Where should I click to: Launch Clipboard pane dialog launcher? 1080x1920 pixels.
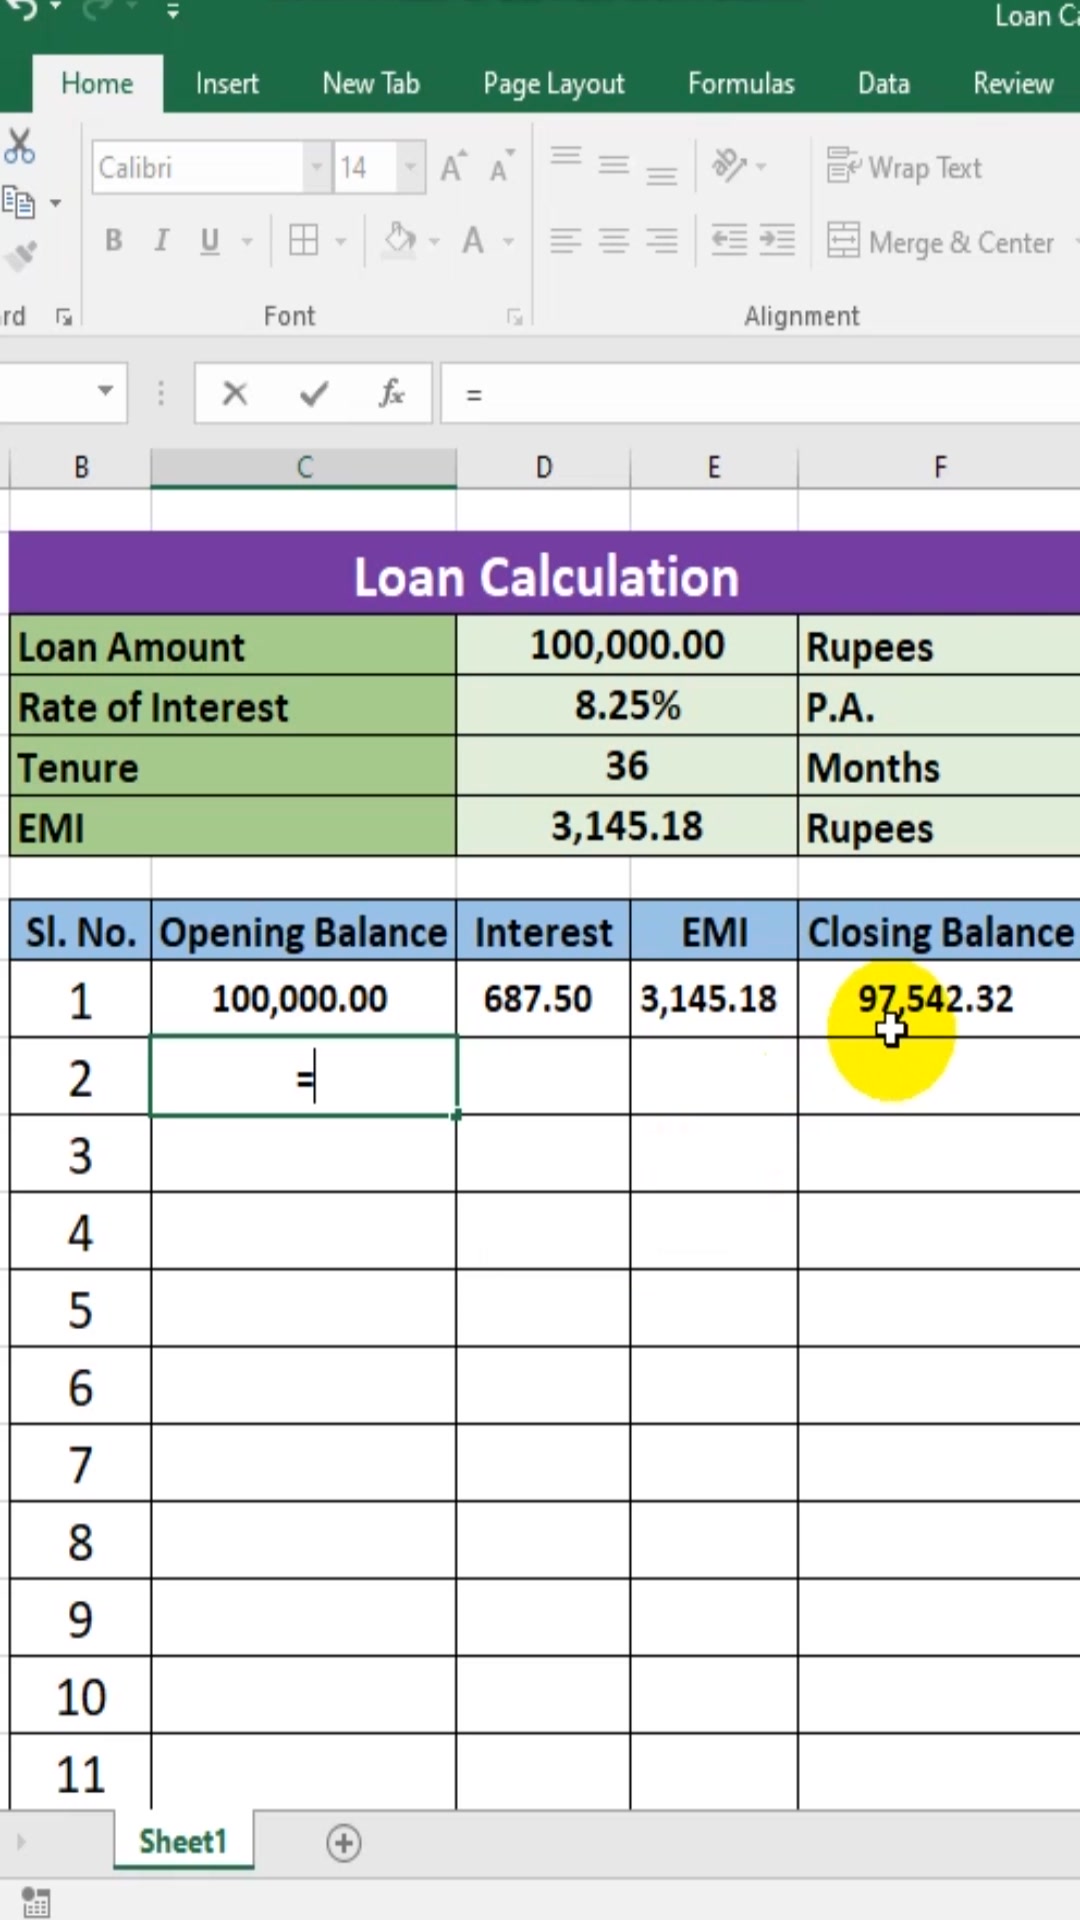pyautogui.click(x=64, y=317)
